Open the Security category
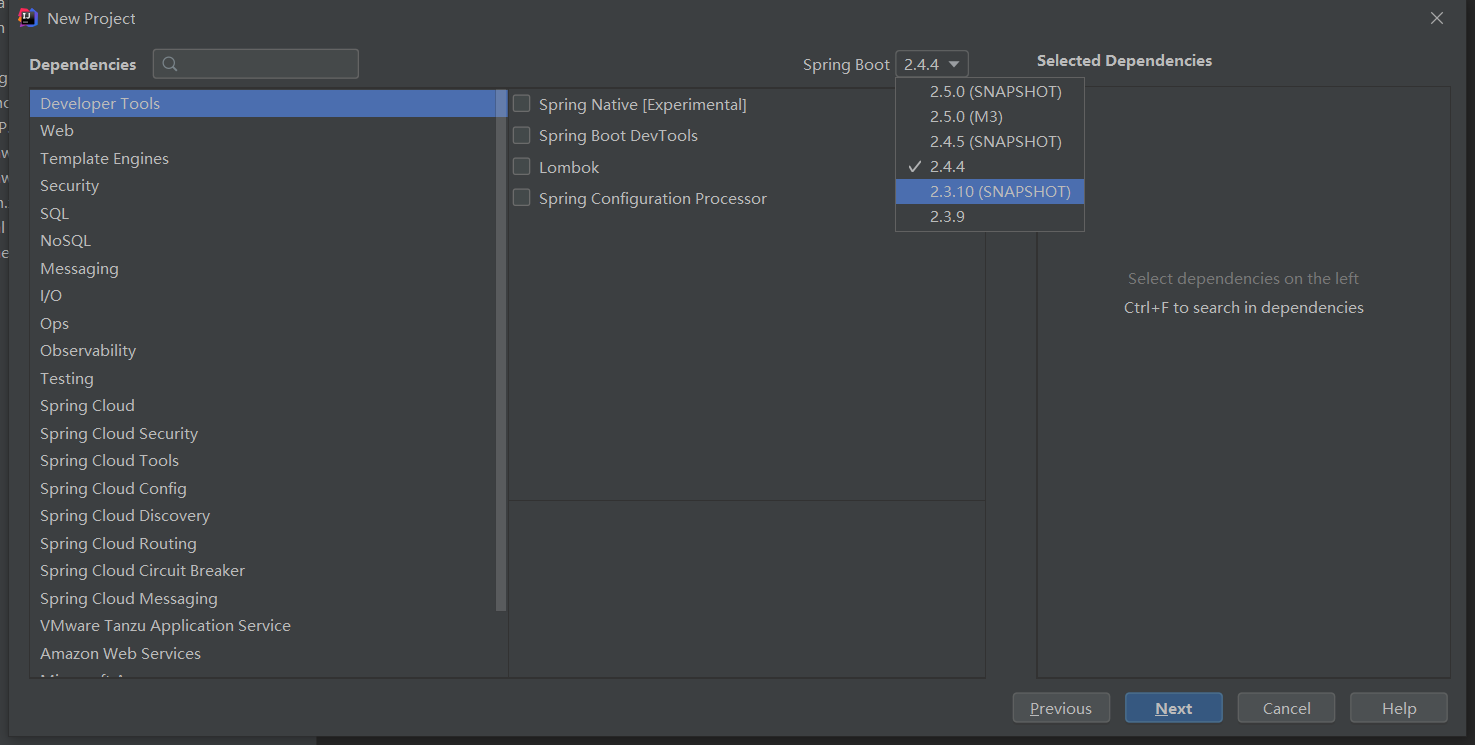Image resolution: width=1475 pixels, height=745 pixels. point(69,185)
